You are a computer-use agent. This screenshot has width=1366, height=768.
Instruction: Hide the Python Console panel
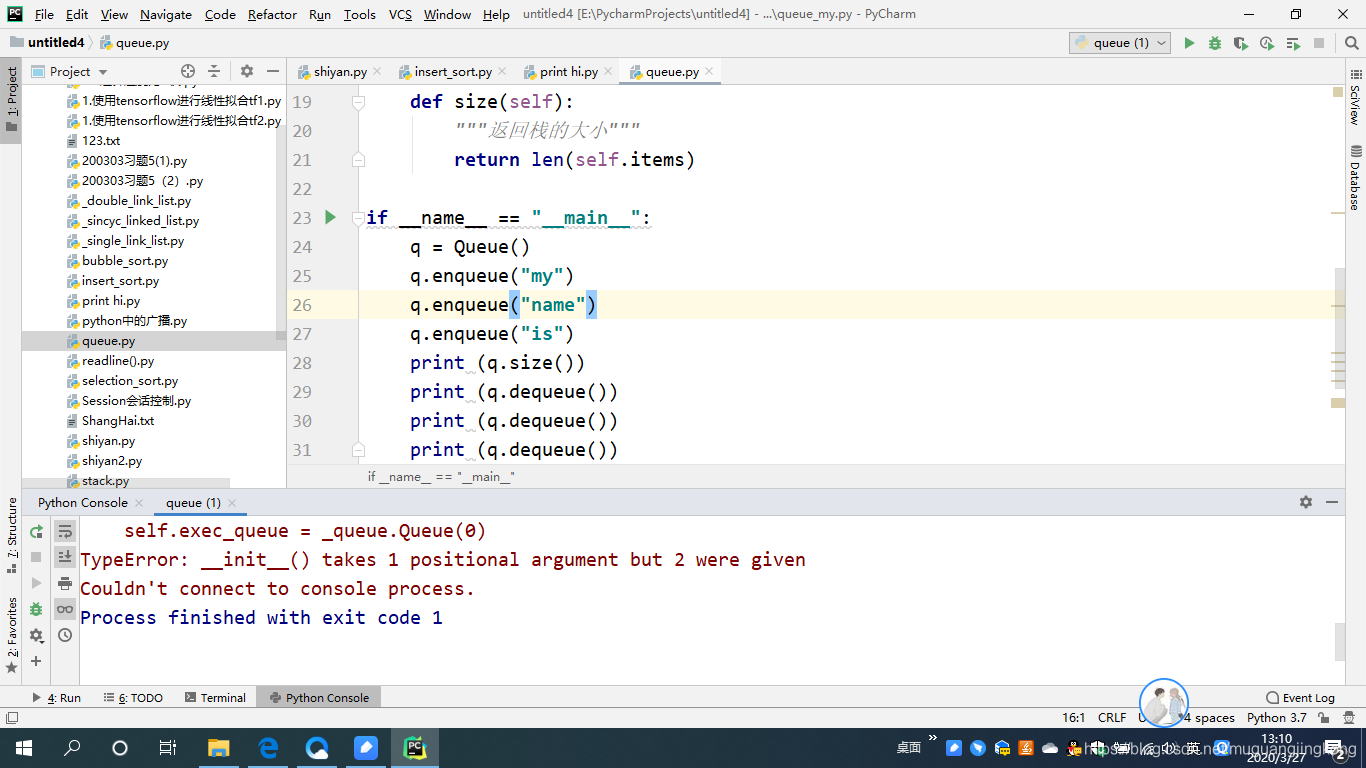click(x=1332, y=502)
